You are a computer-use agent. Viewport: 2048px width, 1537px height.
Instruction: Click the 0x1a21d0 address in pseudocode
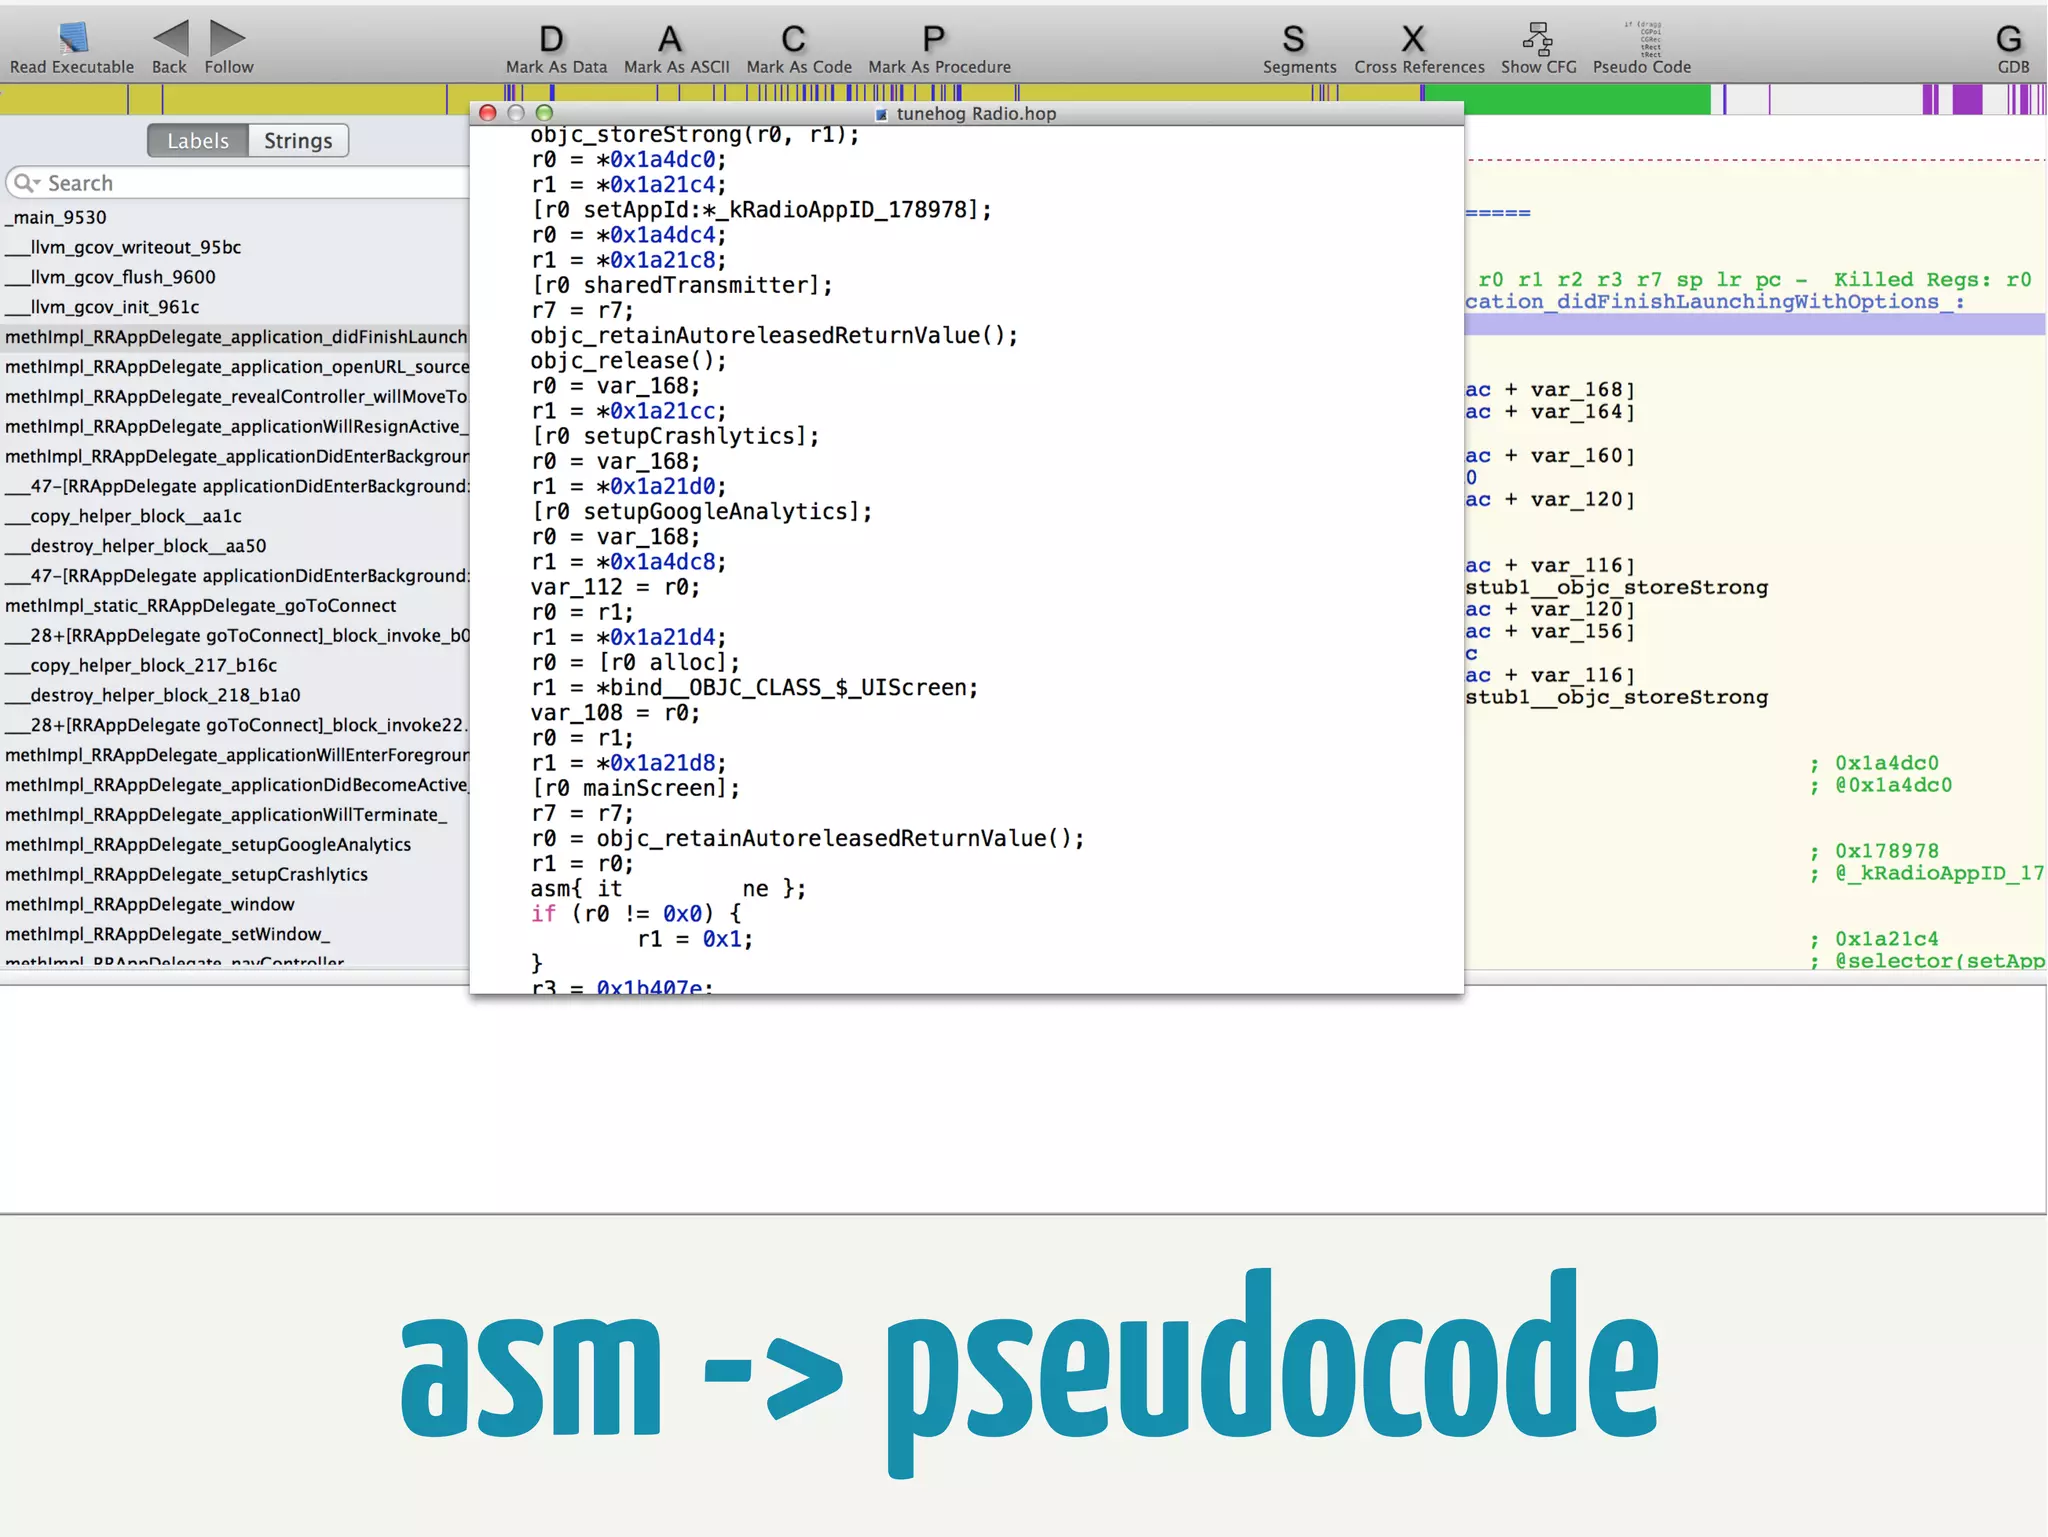663,487
